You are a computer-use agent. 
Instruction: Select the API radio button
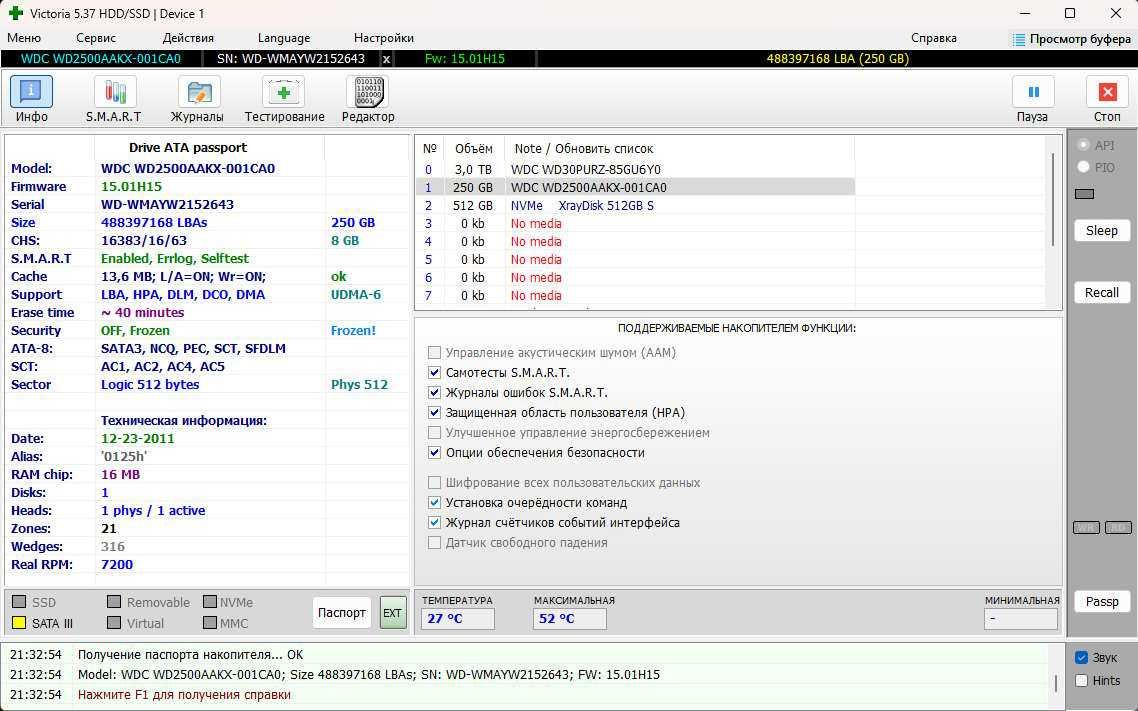pyautogui.click(x=1084, y=145)
